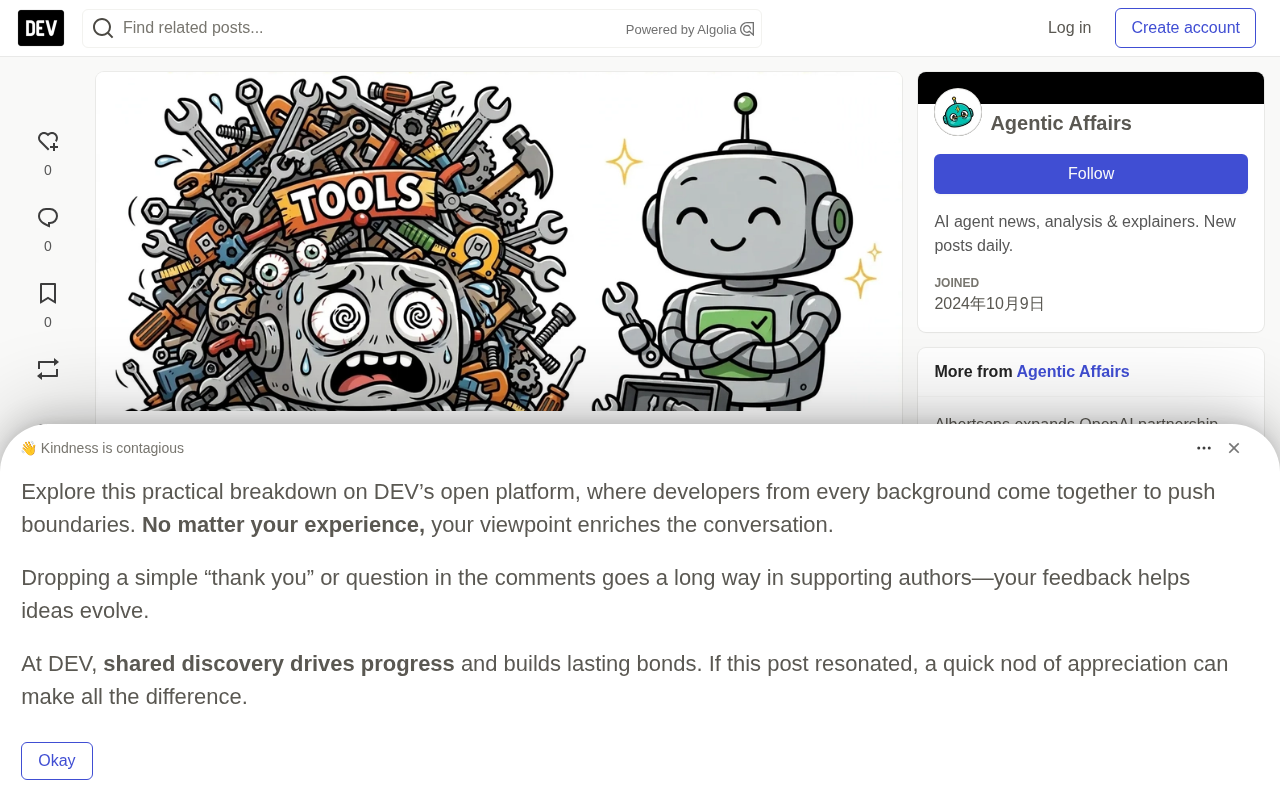Click the Okay button in banner
The height and width of the screenshot is (800, 1280).
[x=57, y=761]
